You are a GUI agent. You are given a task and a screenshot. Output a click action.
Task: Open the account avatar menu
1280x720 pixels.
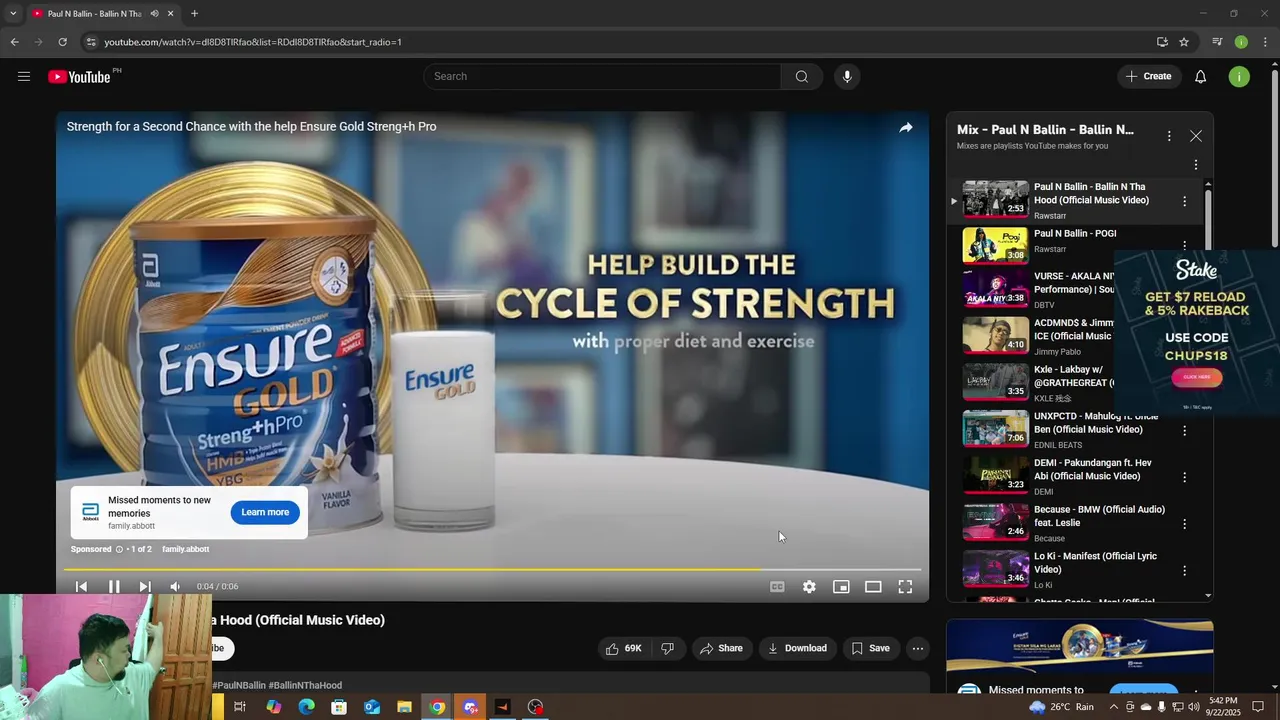(x=1239, y=77)
